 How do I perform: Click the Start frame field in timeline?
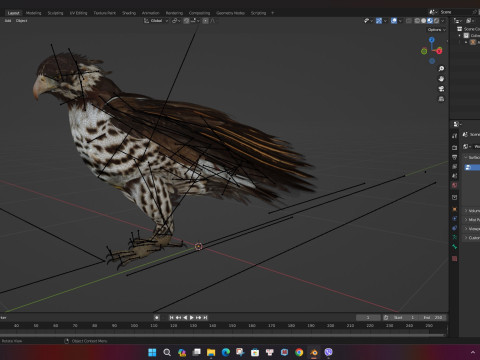(x=404, y=318)
